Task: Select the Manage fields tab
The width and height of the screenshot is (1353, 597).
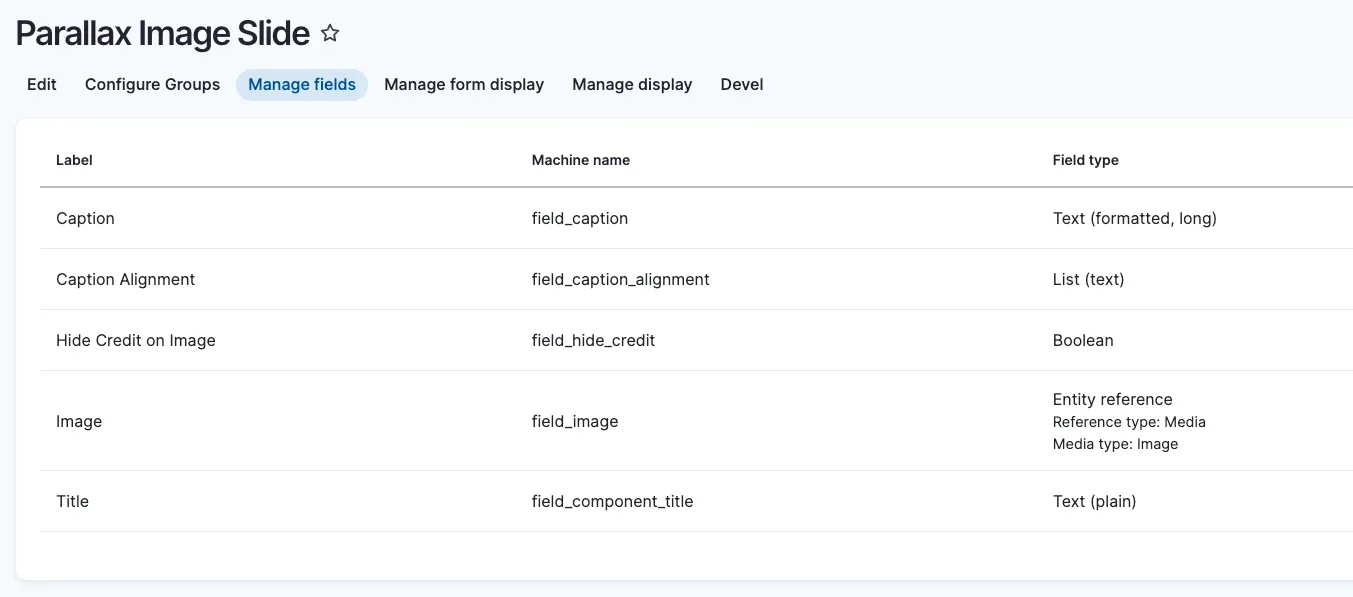Action: (302, 85)
